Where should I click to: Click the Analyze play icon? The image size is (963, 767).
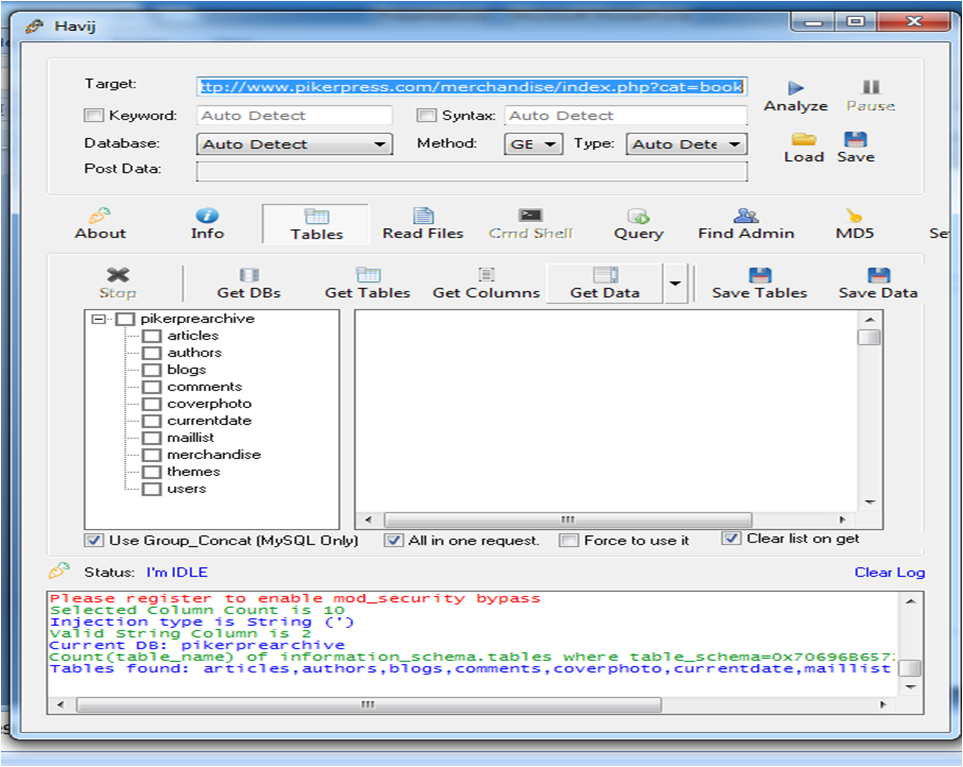tap(796, 88)
